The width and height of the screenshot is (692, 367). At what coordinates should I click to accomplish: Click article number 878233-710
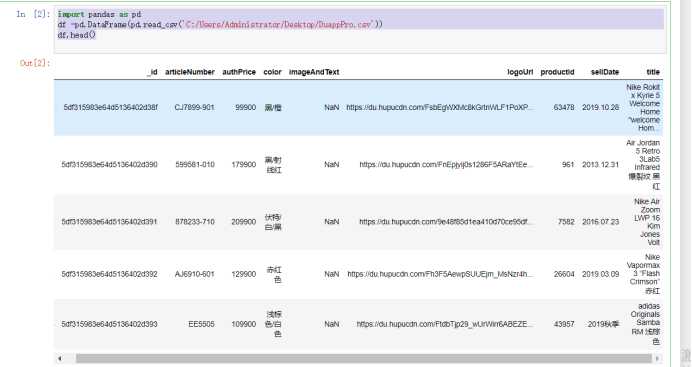click(195, 222)
